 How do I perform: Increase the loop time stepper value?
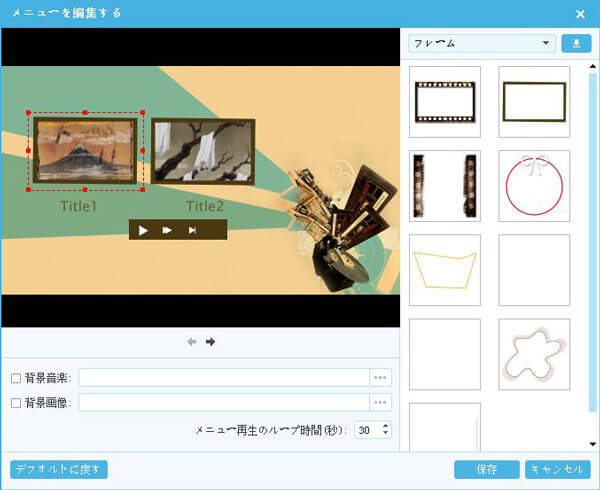coord(386,425)
